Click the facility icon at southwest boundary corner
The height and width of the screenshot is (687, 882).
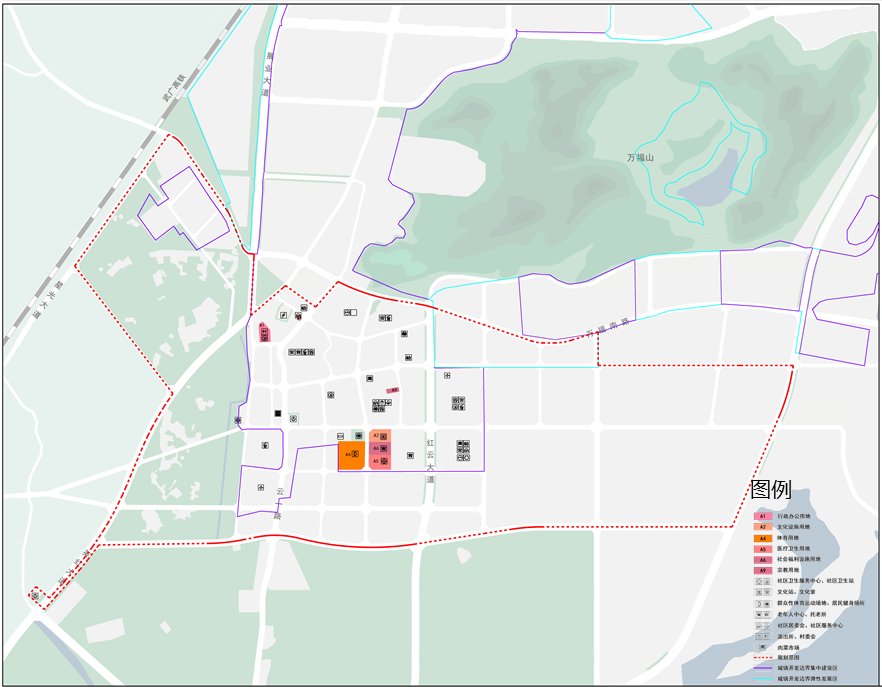click(x=35, y=596)
